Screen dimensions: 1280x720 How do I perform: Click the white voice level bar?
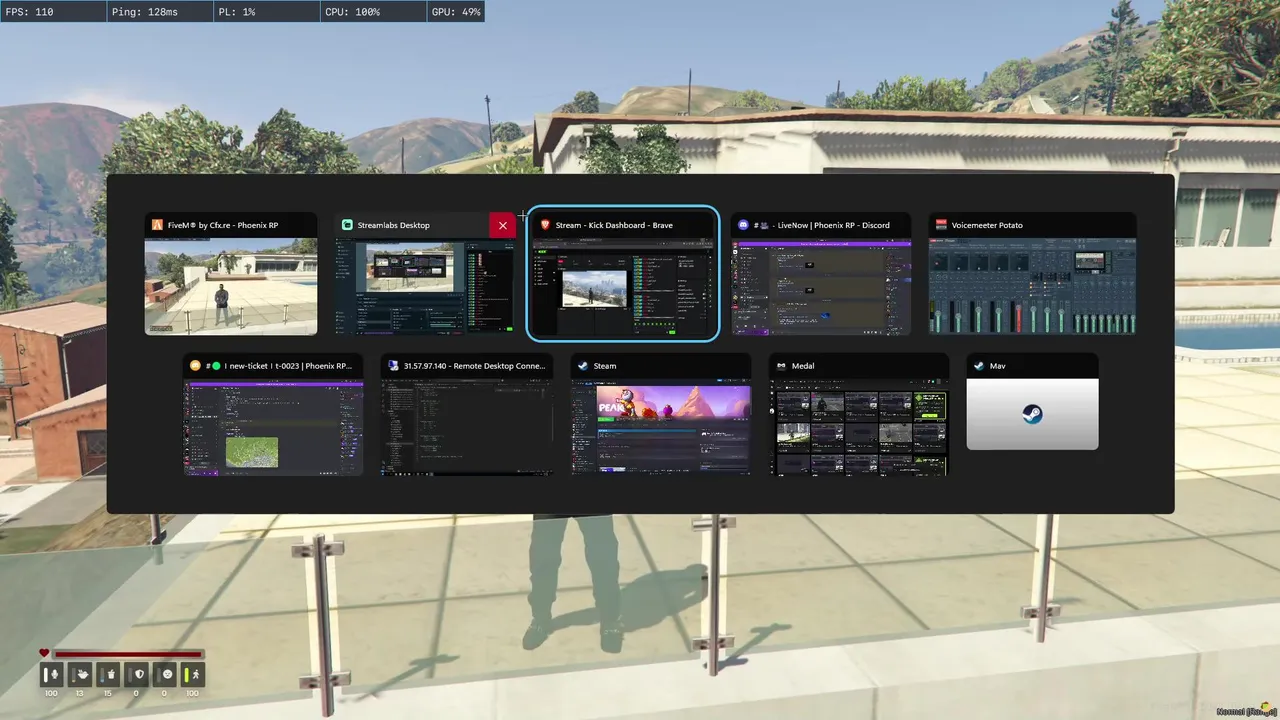click(x=46, y=675)
